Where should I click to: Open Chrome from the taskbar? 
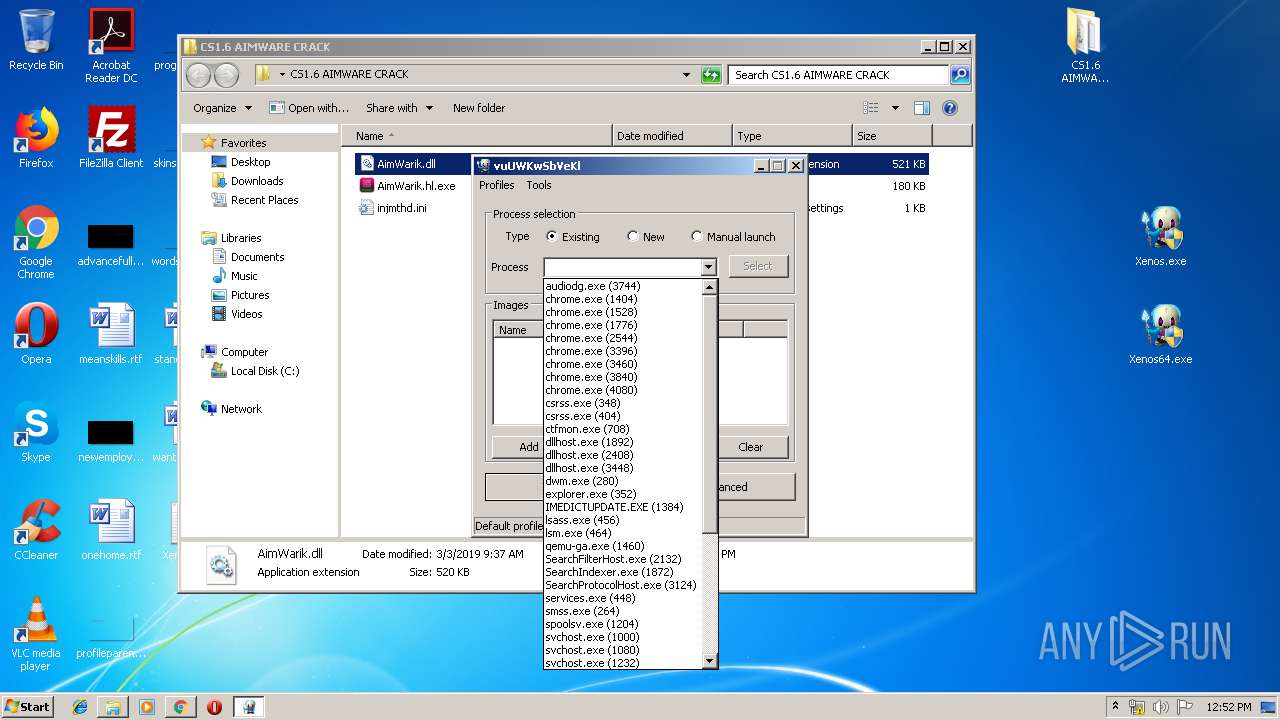pos(180,707)
